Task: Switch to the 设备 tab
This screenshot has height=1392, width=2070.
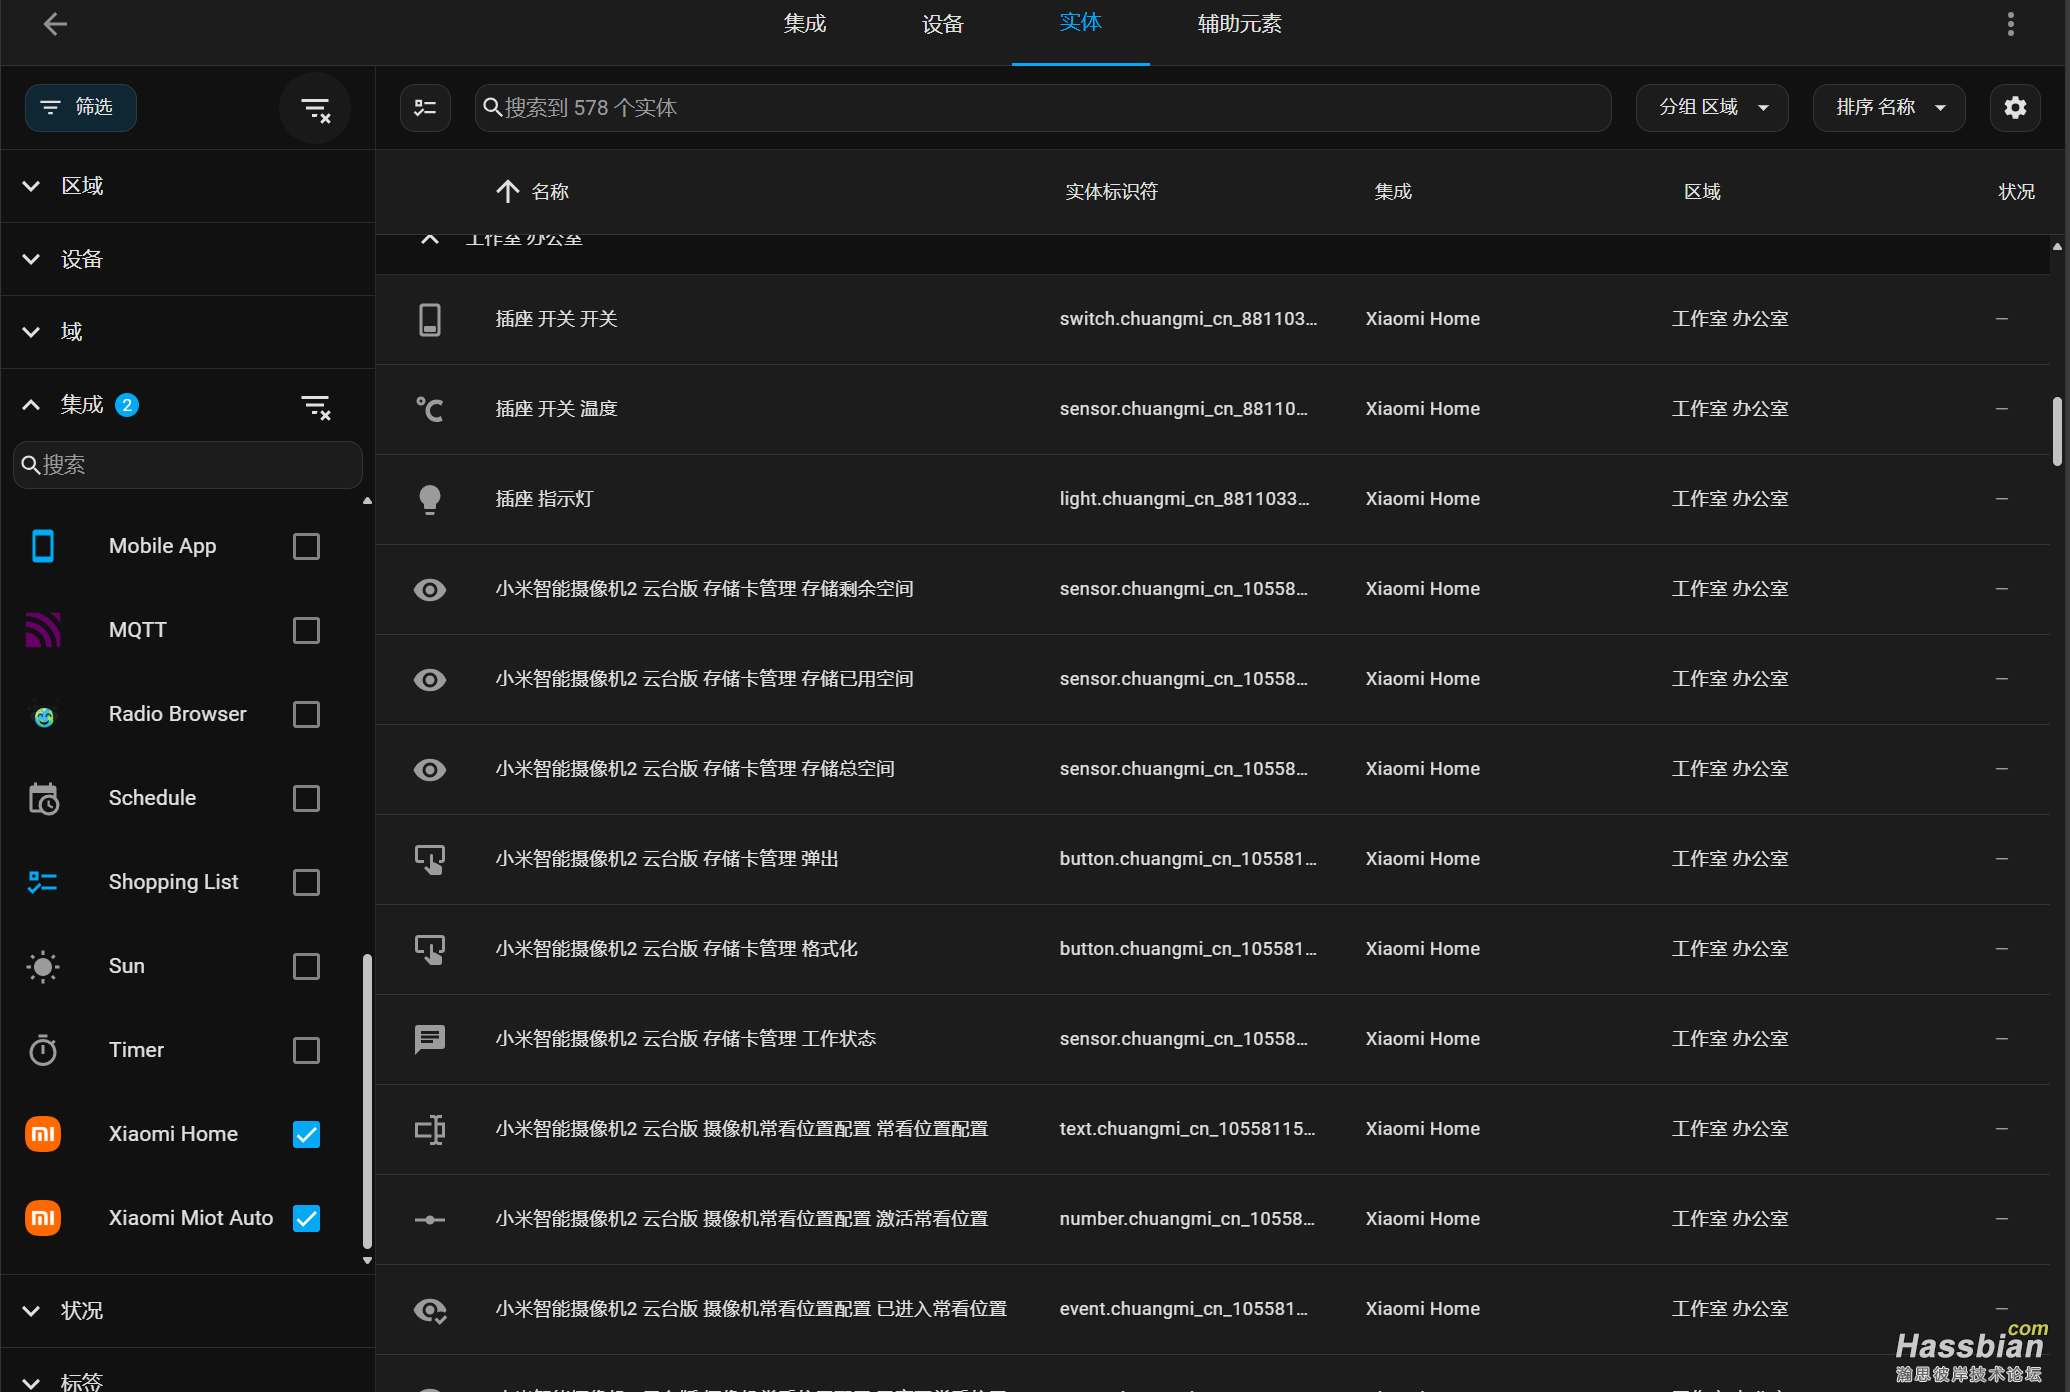Action: (x=942, y=24)
